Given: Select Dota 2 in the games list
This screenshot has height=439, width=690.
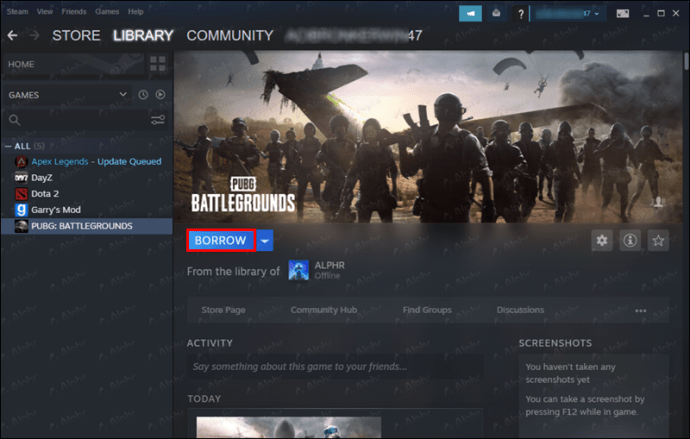Looking at the screenshot, I should [45, 194].
